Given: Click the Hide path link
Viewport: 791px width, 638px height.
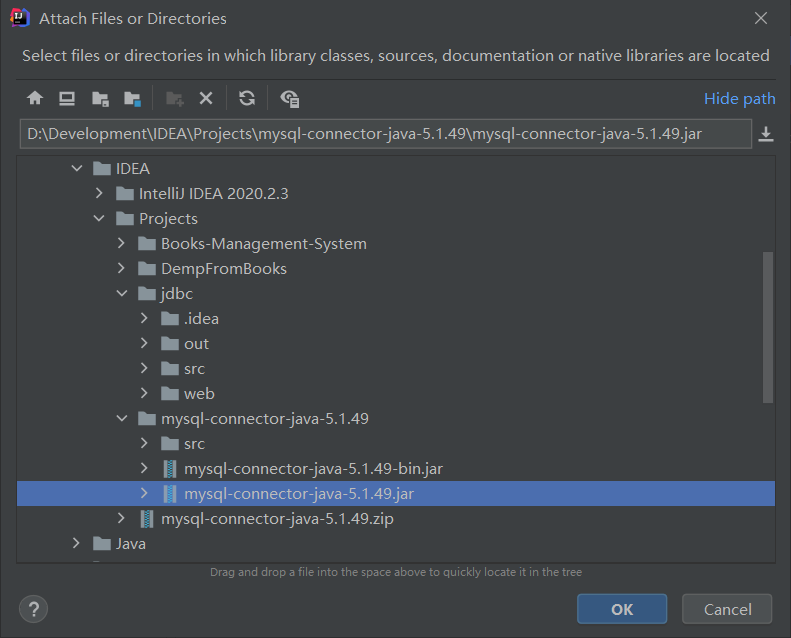Looking at the screenshot, I should click(x=740, y=99).
